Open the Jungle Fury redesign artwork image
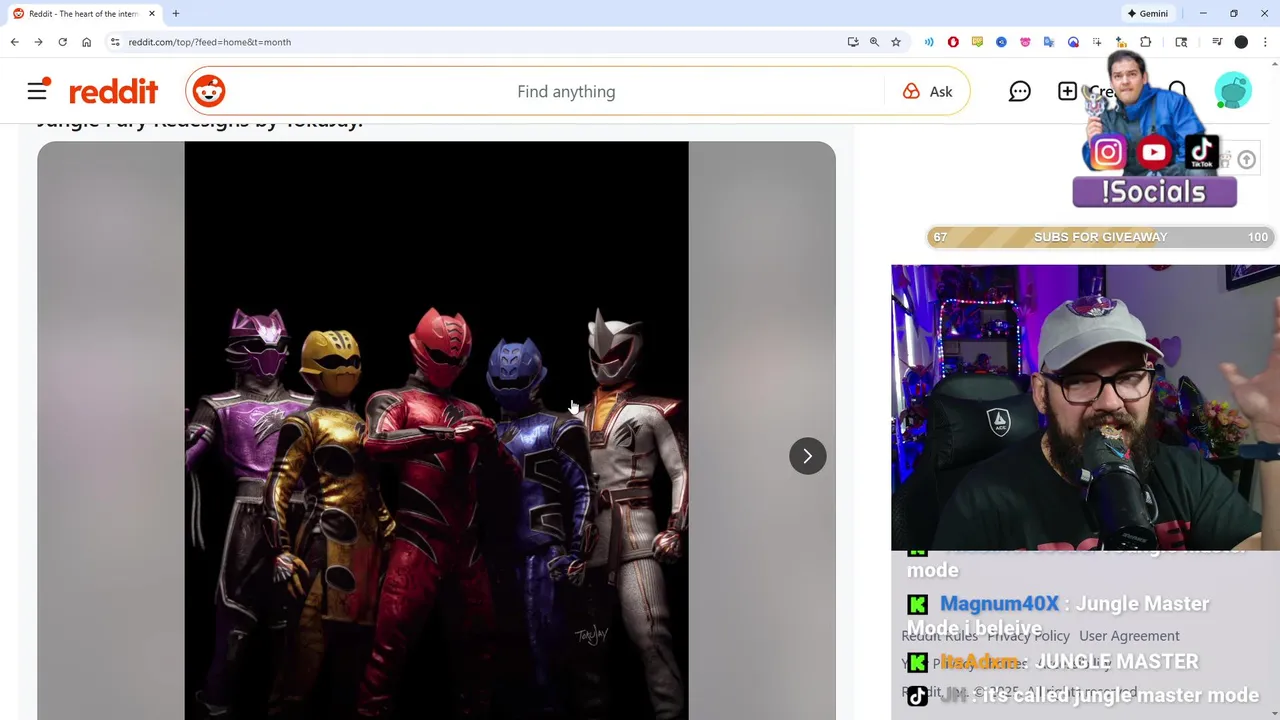The height and width of the screenshot is (720, 1280). (436, 430)
